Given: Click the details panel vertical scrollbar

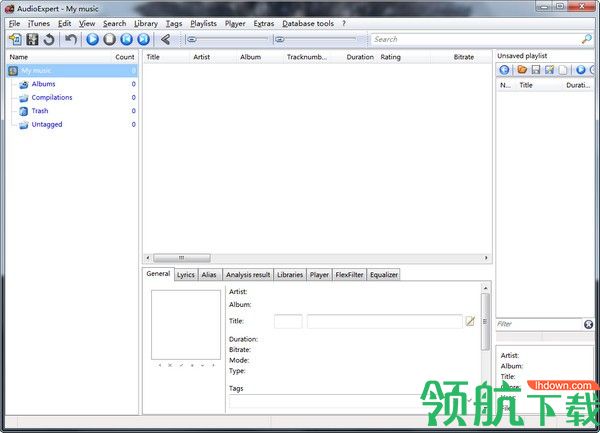Looking at the screenshot, I should click(x=486, y=321).
